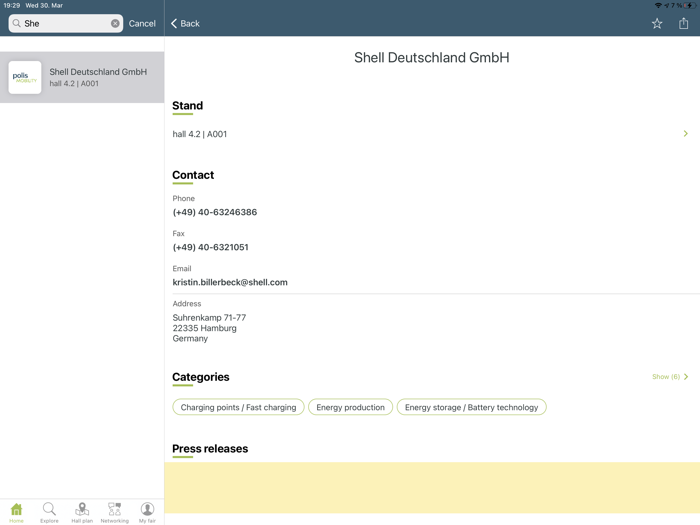The width and height of the screenshot is (700, 525).
Task: Open the Hall plan tab
Action: click(82, 512)
